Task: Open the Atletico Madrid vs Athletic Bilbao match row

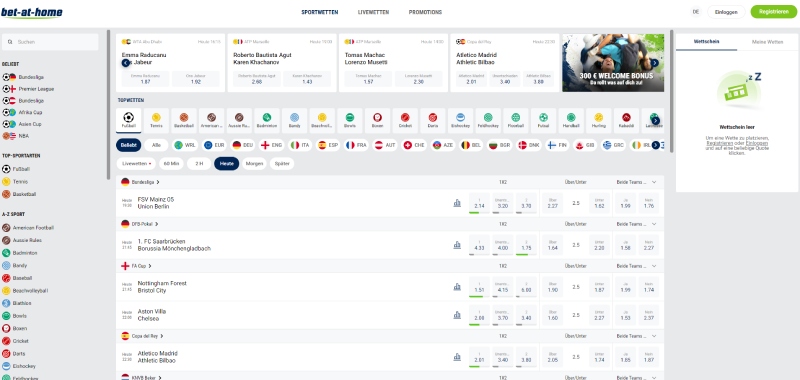Action: tap(390, 357)
